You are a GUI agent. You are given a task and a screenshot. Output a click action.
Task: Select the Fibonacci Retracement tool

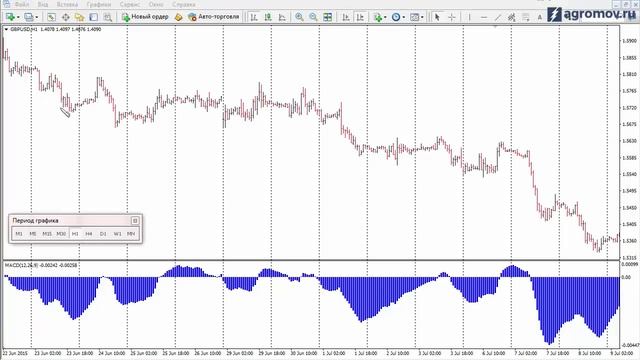526,17
